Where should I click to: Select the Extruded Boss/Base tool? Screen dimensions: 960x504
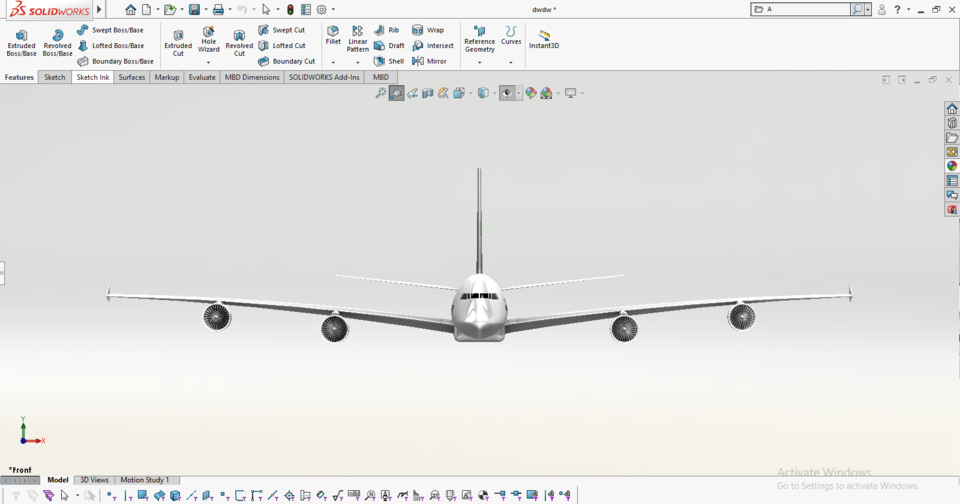coord(21,43)
